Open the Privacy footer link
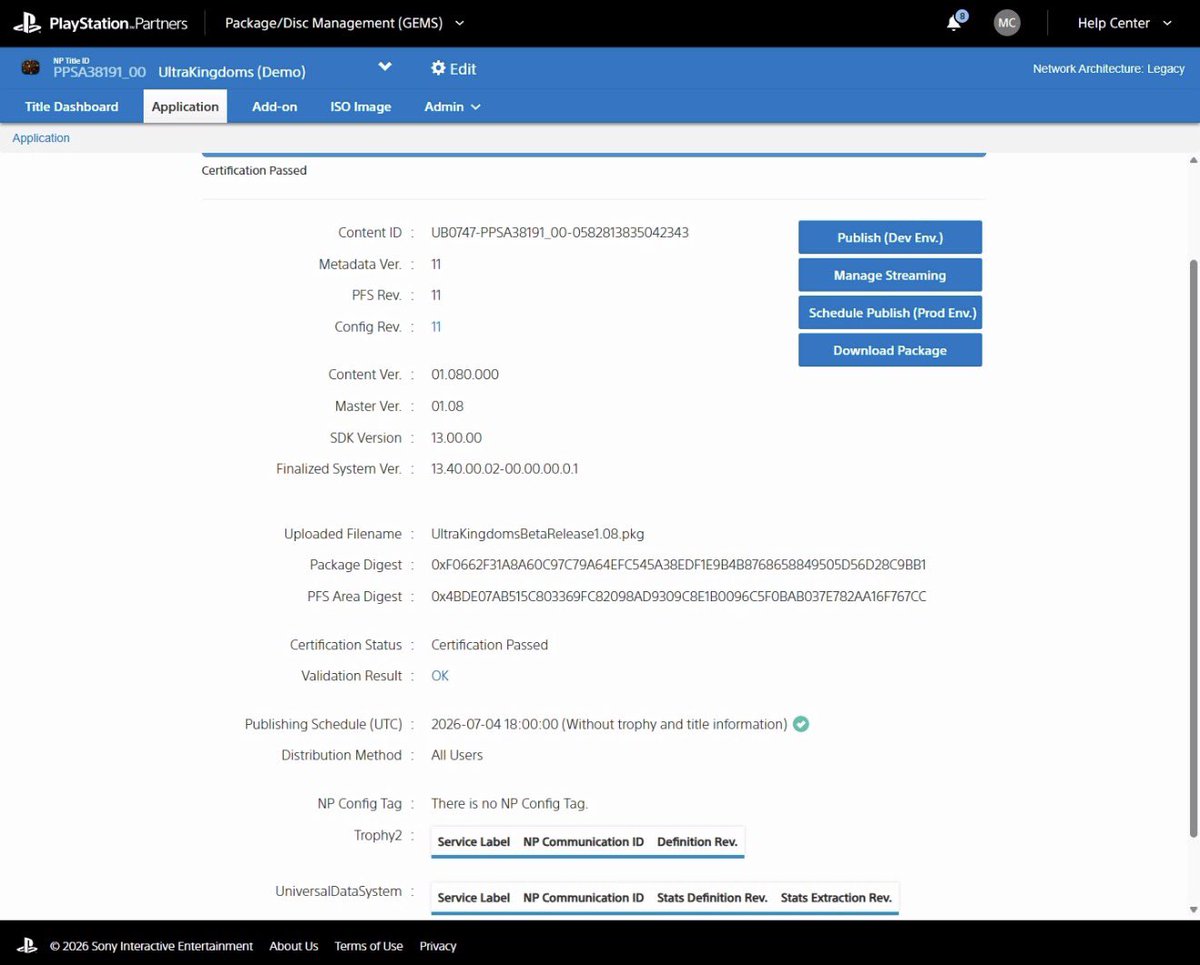The width and height of the screenshot is (1200, 965). (438, 946)
